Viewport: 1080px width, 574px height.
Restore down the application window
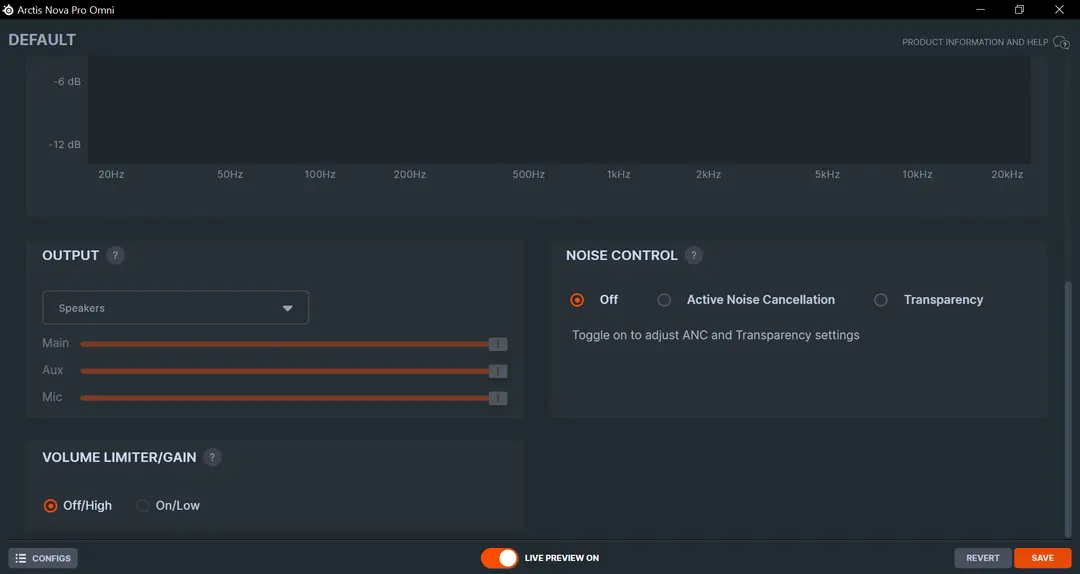1019,10
